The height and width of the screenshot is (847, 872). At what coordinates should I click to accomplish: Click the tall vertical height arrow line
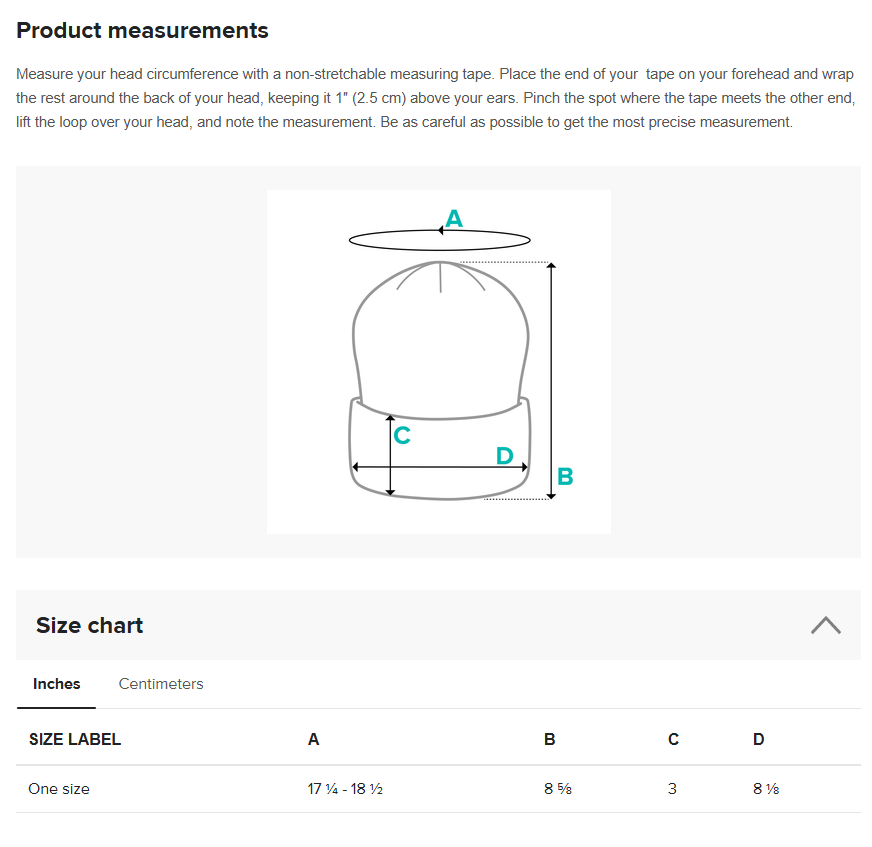[551, 381]
